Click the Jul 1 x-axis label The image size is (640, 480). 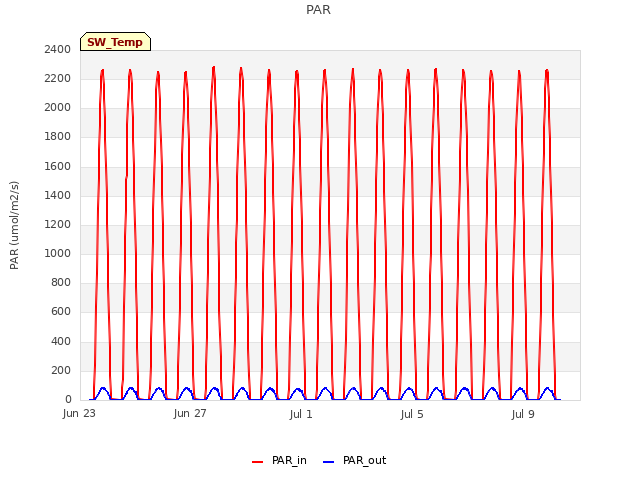[301, 414]
